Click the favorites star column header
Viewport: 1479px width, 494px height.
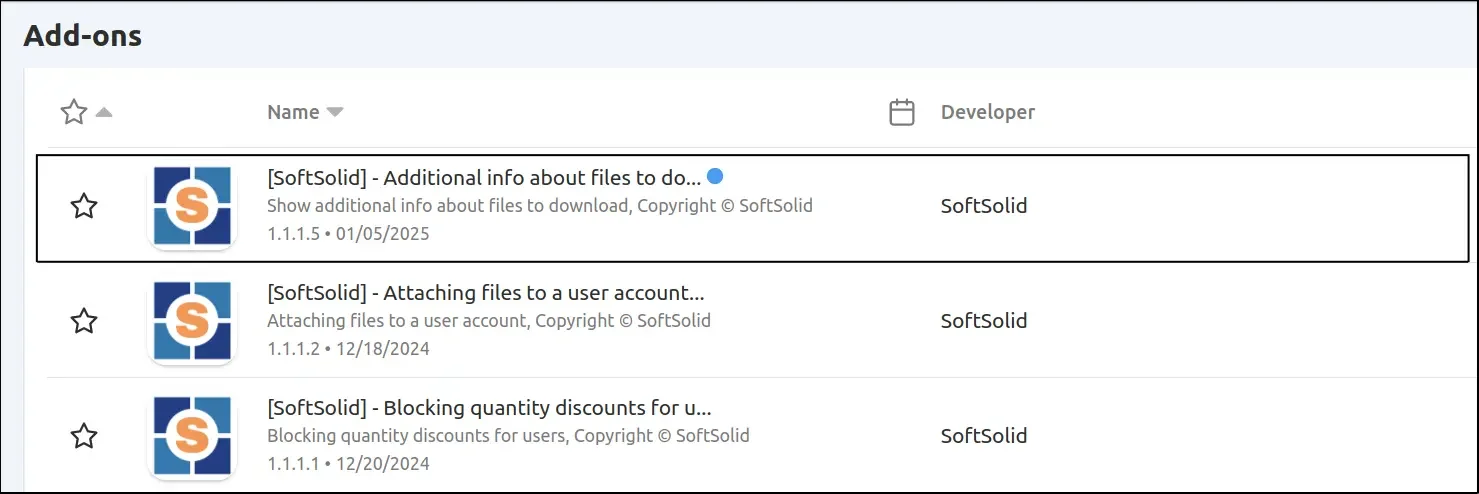coord(74,112)
